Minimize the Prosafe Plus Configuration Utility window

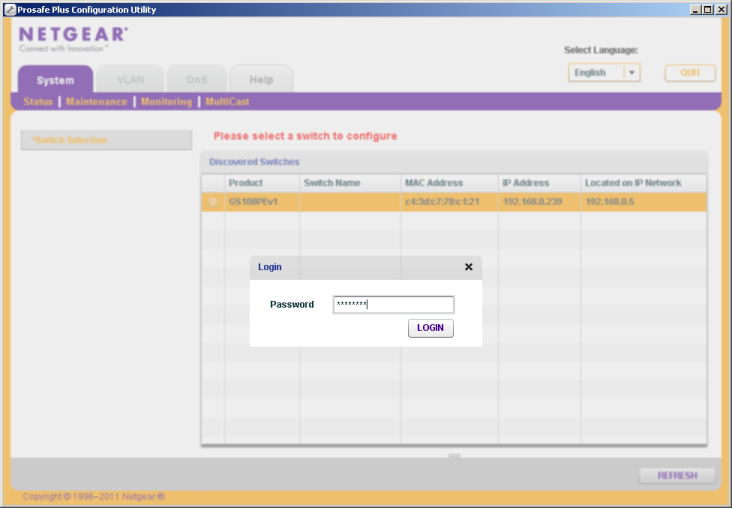pyautogui.click(x=696, y=9)
